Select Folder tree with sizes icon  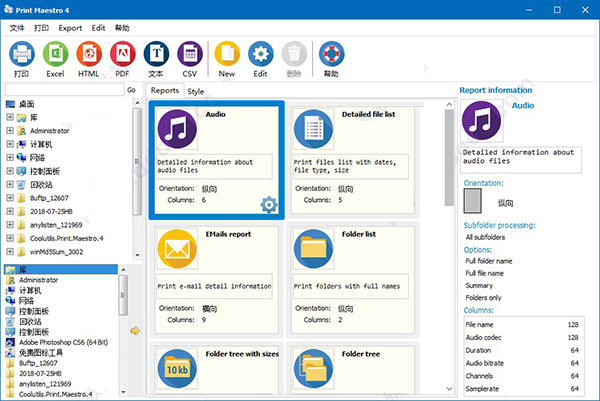[x=177, y=368]
